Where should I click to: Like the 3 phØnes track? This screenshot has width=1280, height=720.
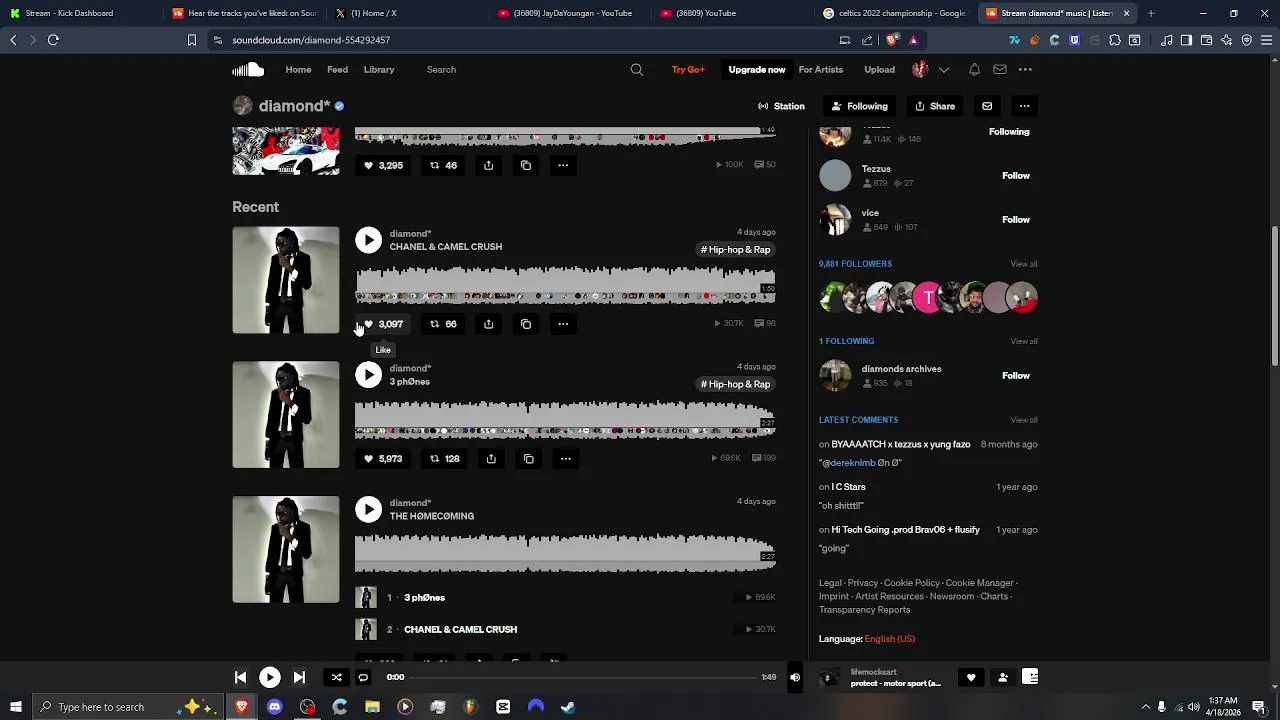tap(383, 459)
